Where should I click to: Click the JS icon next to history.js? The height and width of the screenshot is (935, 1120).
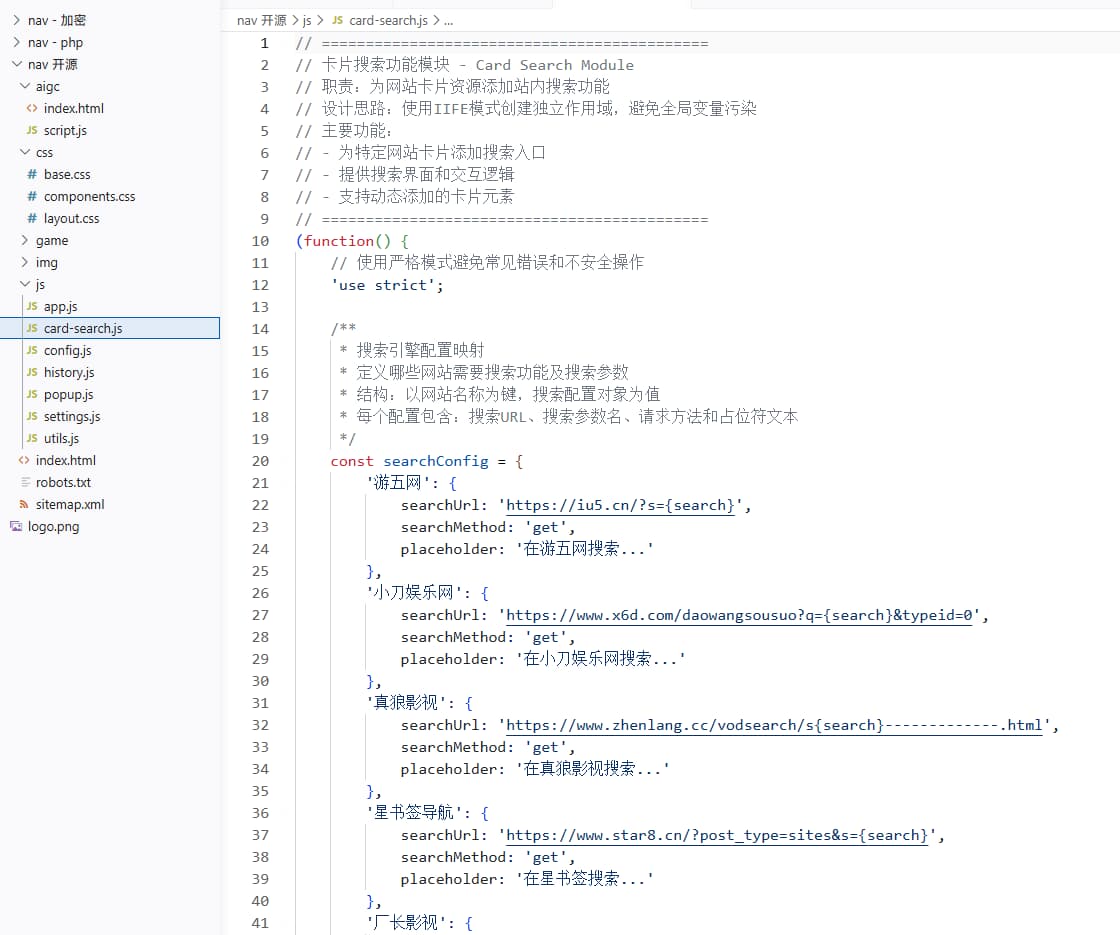[32, 372]
